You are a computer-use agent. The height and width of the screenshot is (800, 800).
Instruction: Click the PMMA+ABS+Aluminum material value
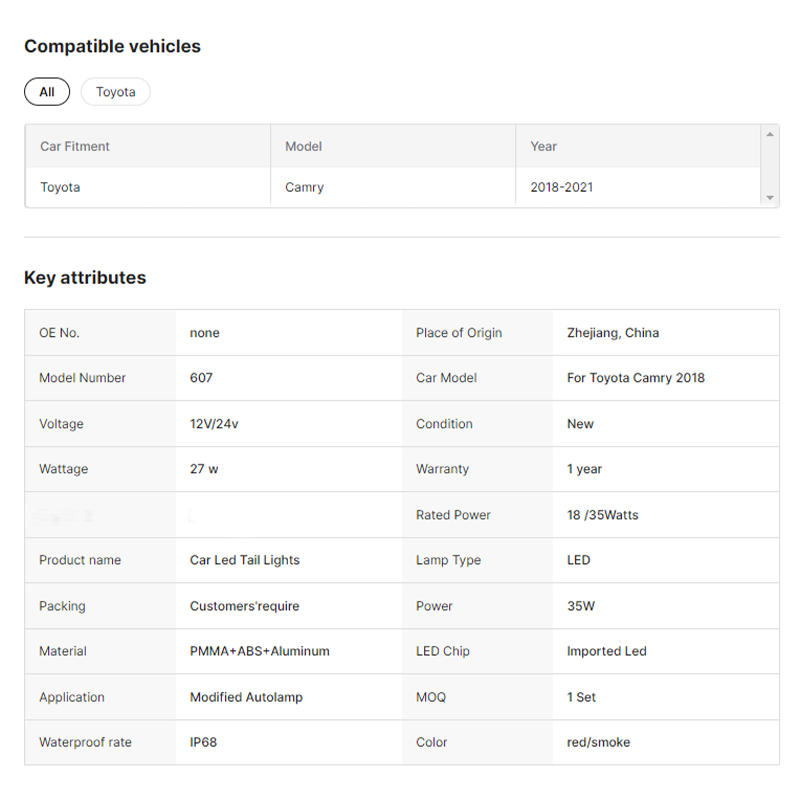click(x=260, y=651)
